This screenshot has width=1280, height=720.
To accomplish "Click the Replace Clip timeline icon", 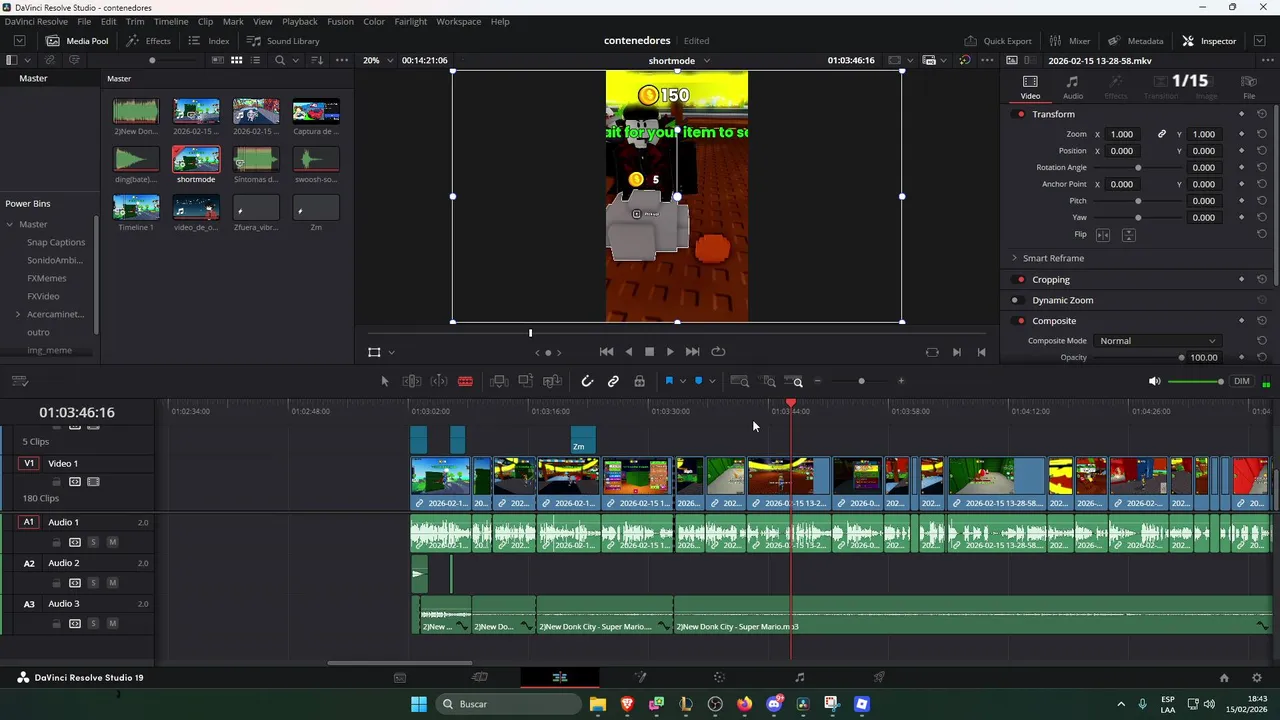I will [x=552, y=381].
